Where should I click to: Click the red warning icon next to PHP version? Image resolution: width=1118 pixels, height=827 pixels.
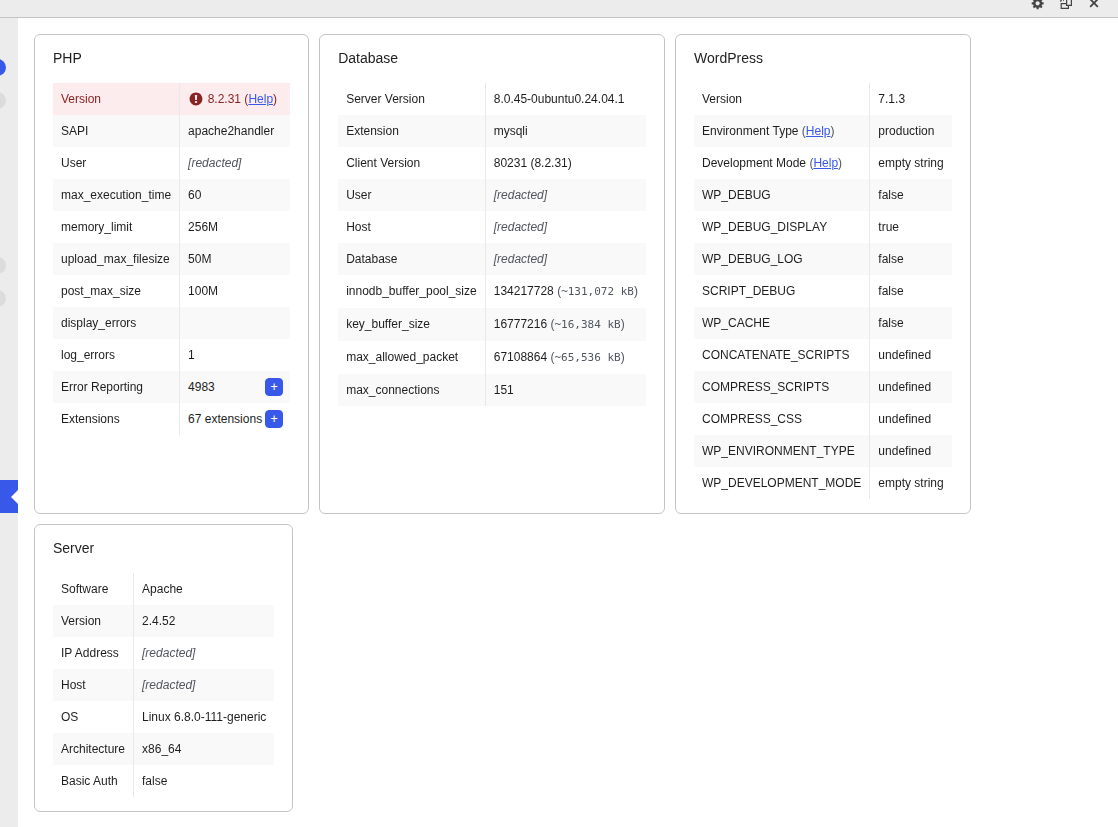(x=195, y=99)
